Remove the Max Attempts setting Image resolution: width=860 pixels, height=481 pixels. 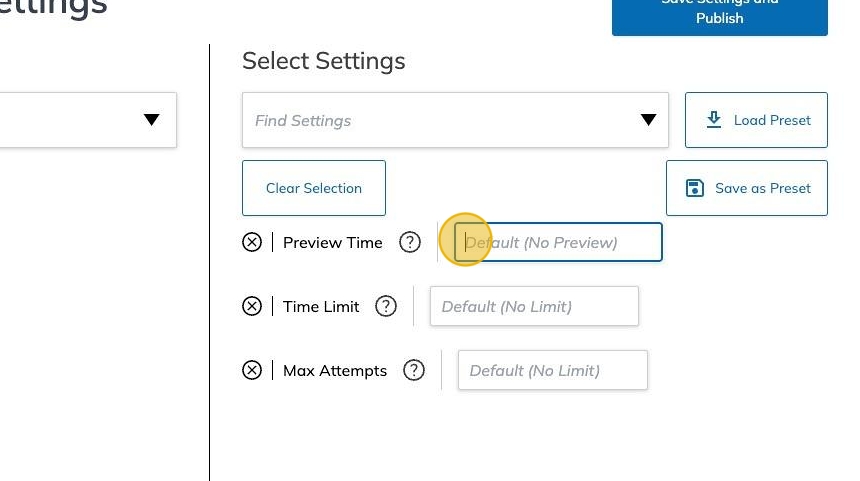click(252, 370)
